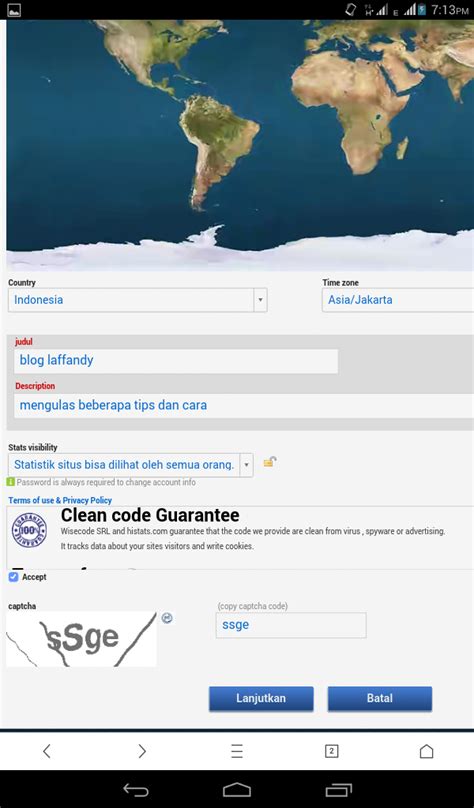This screenshot has width=474, height=808.
Task: Click the captcha code input with ssge
Action: point(291,625)
